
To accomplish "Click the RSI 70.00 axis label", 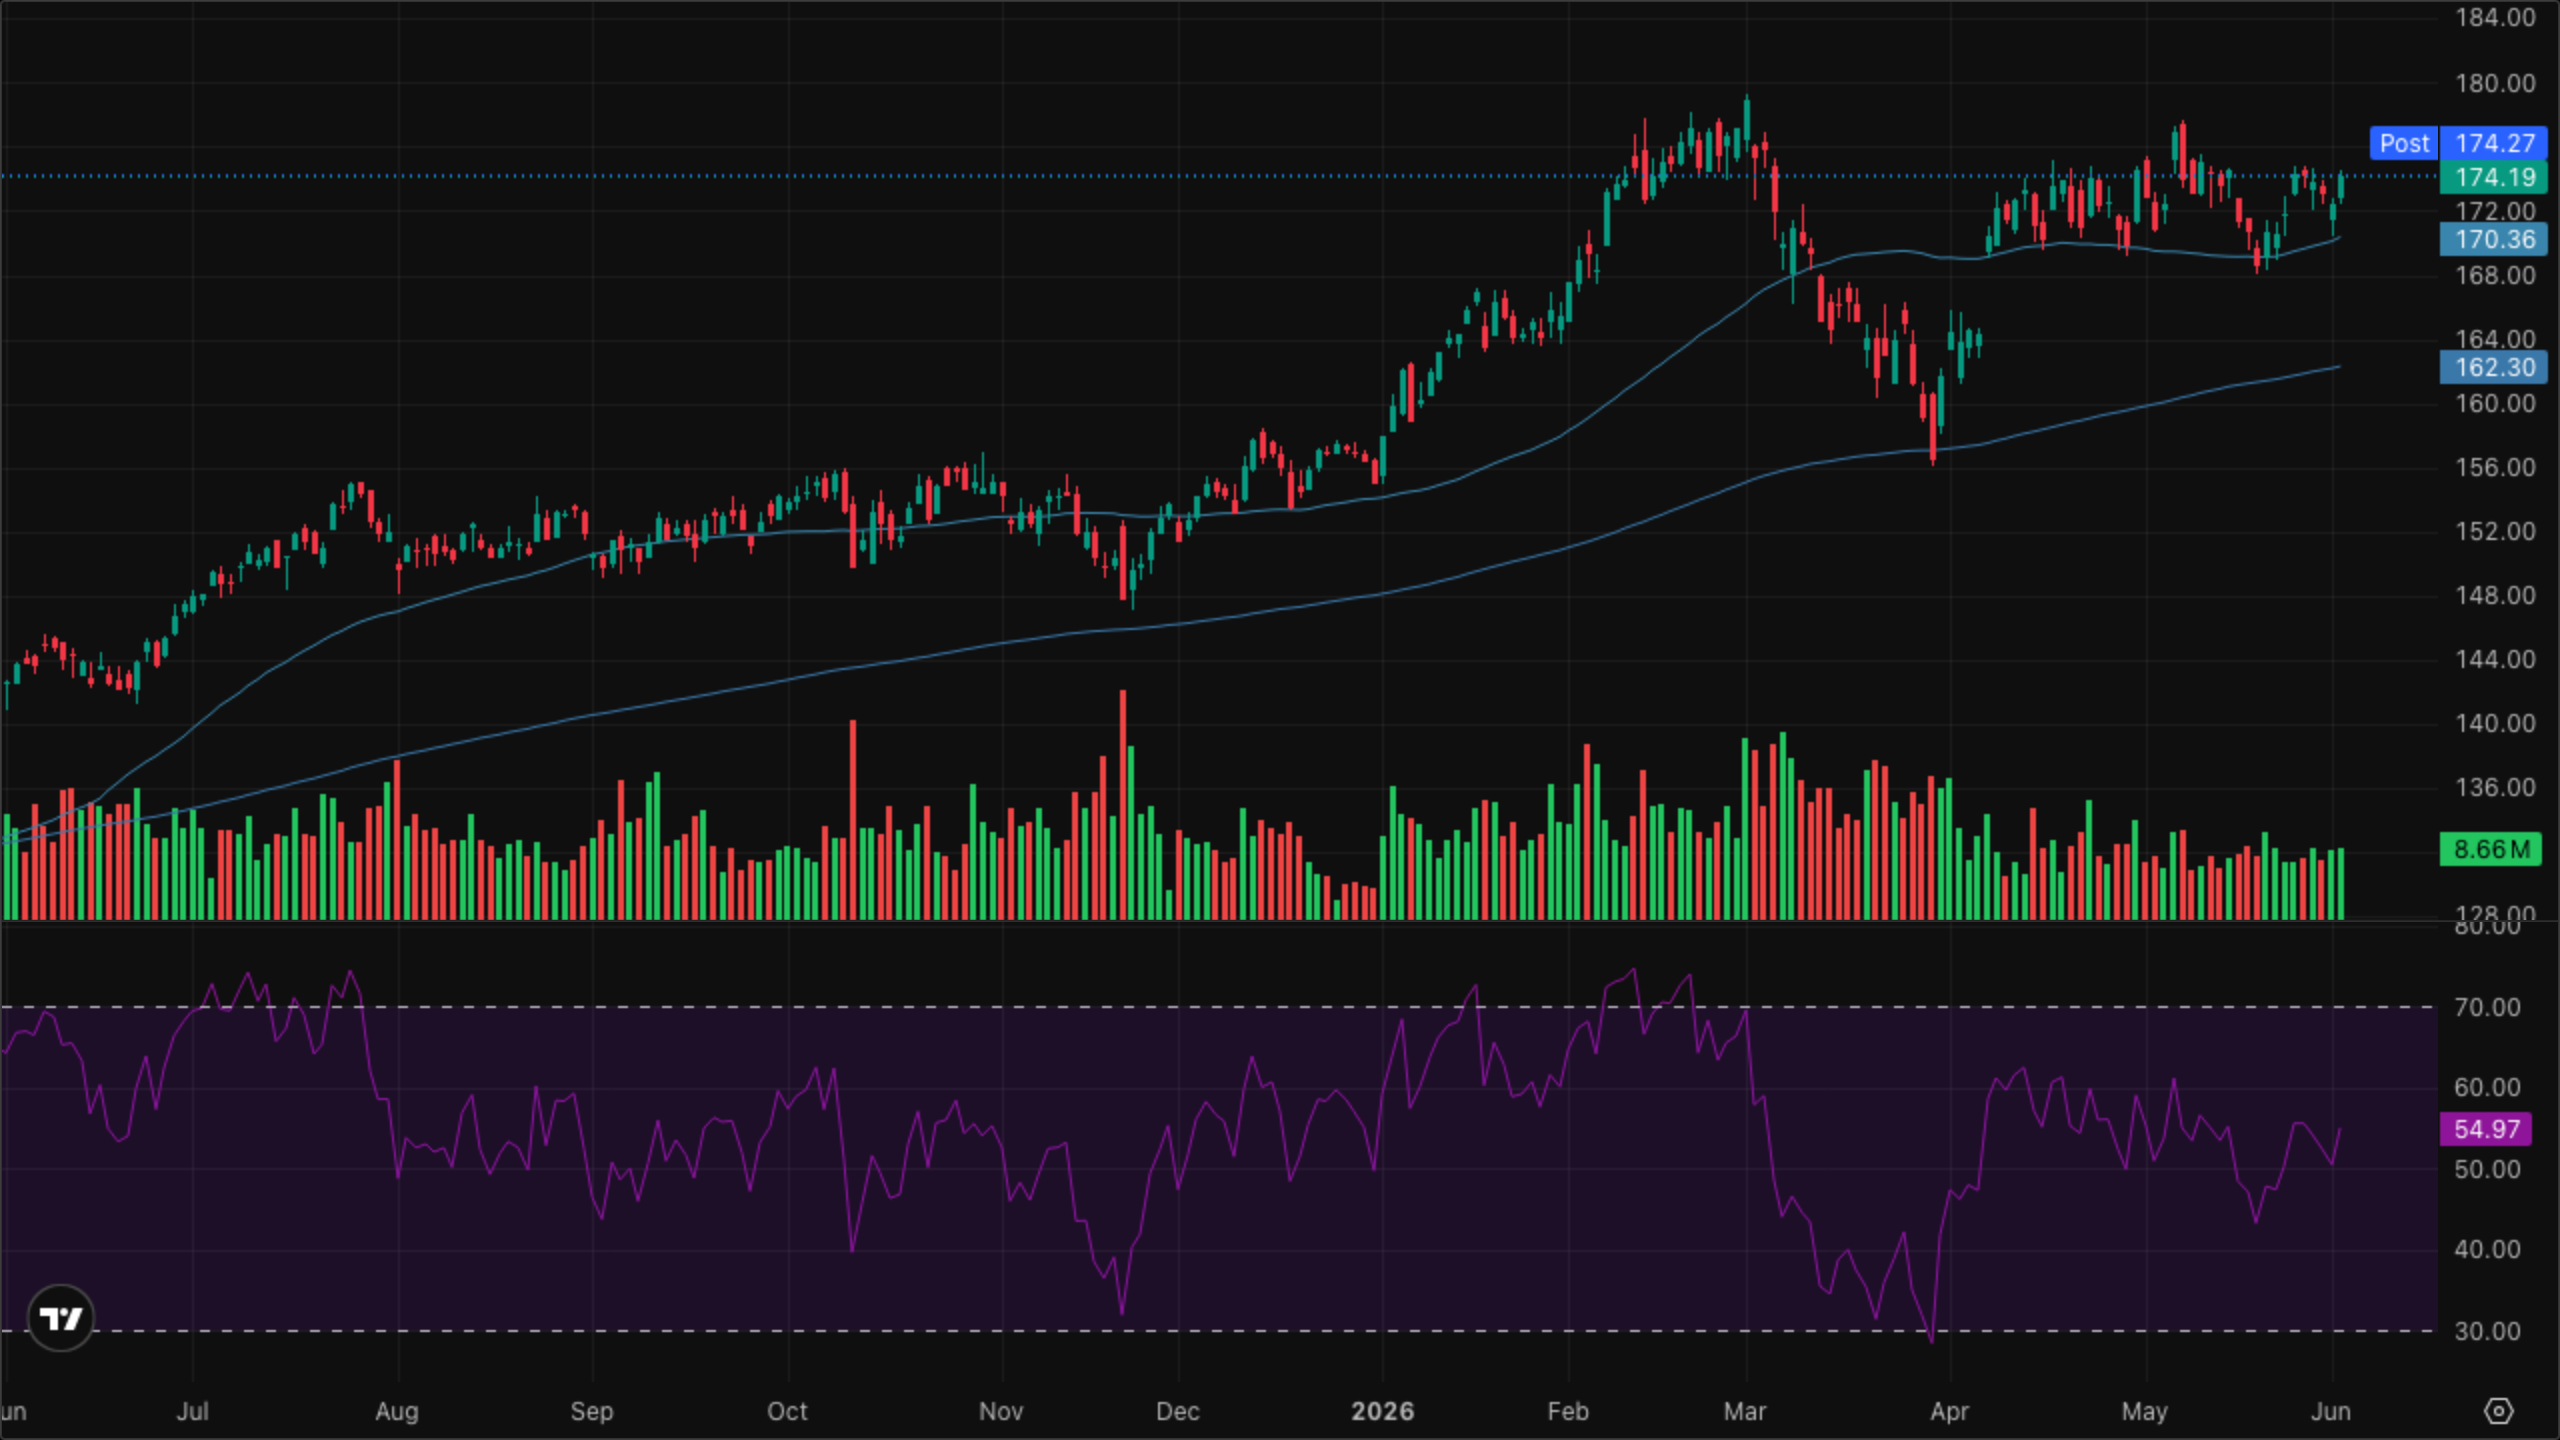I will pos(2487,1007).
